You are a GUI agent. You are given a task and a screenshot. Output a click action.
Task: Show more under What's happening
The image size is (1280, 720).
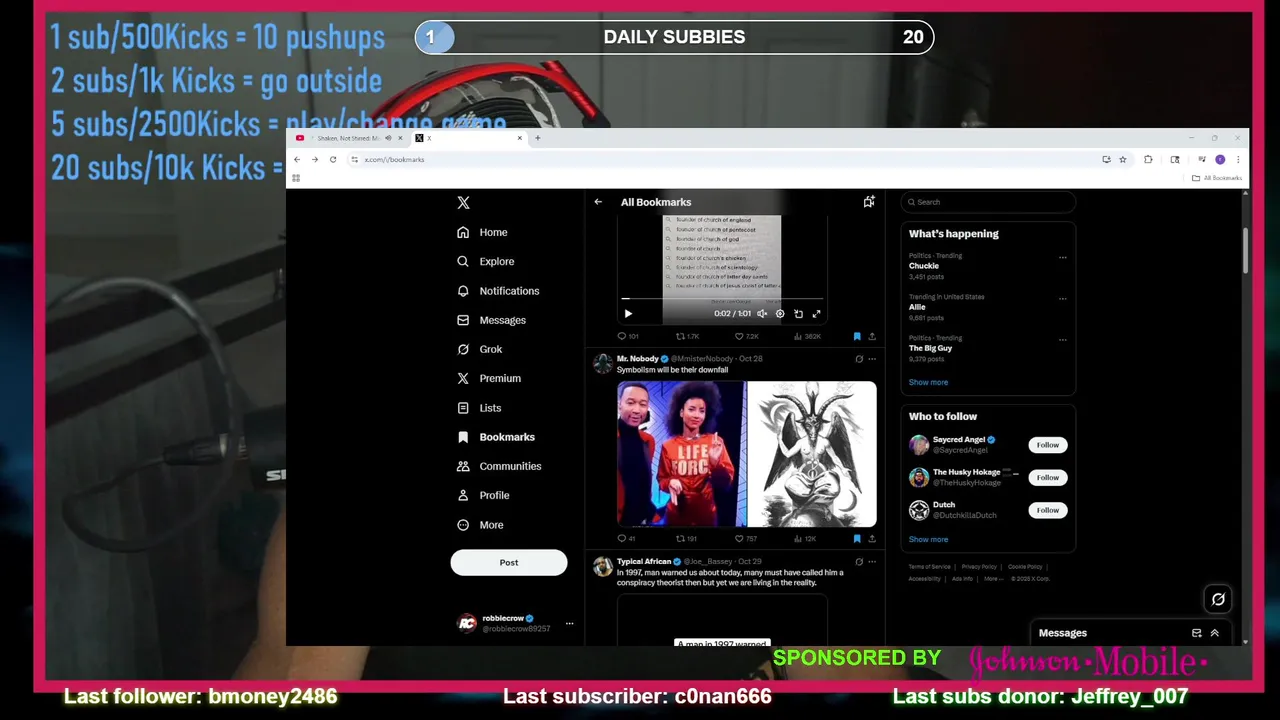tap(928, 382)
